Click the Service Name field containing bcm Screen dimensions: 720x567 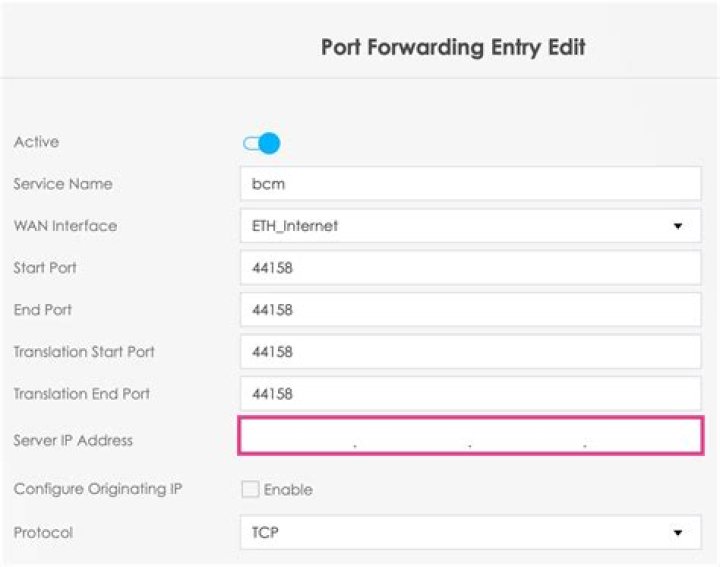pyautogui.click(x=470, y=185)
